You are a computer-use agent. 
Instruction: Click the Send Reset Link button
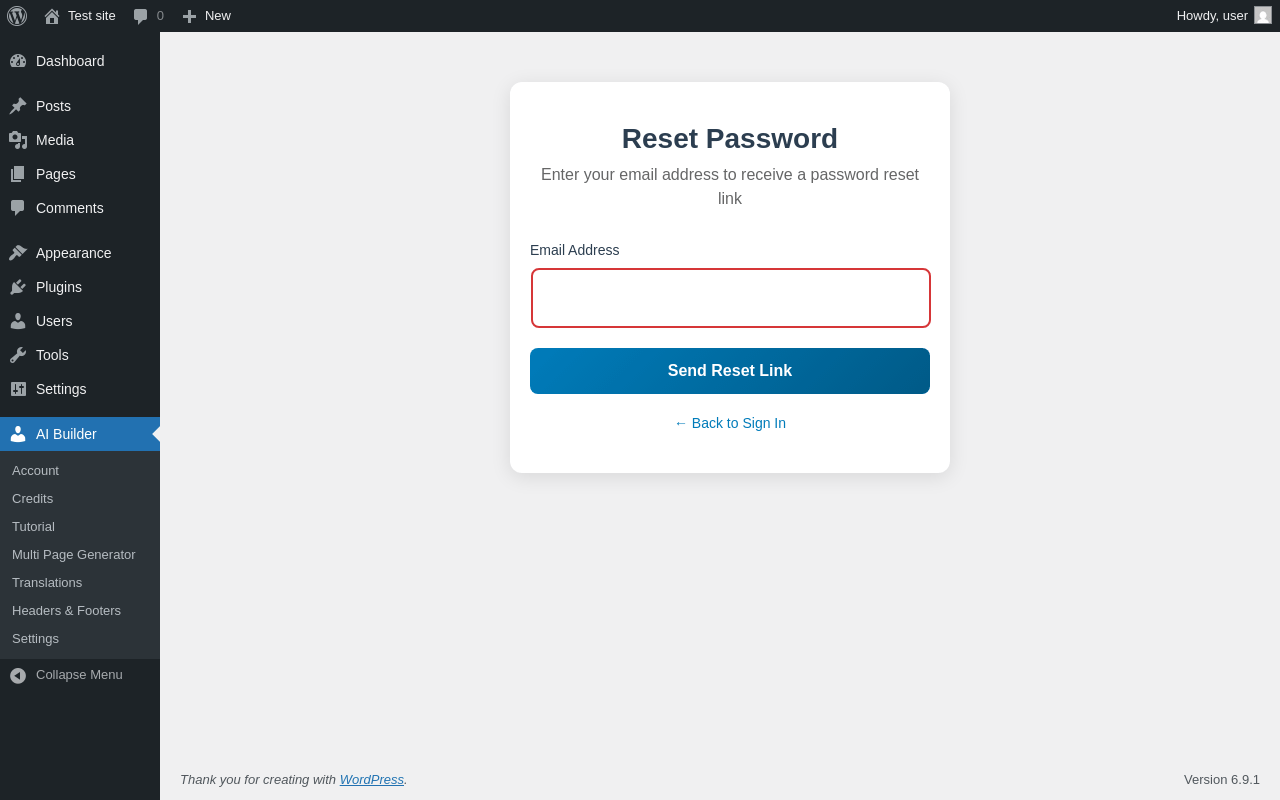coord(730,371)
